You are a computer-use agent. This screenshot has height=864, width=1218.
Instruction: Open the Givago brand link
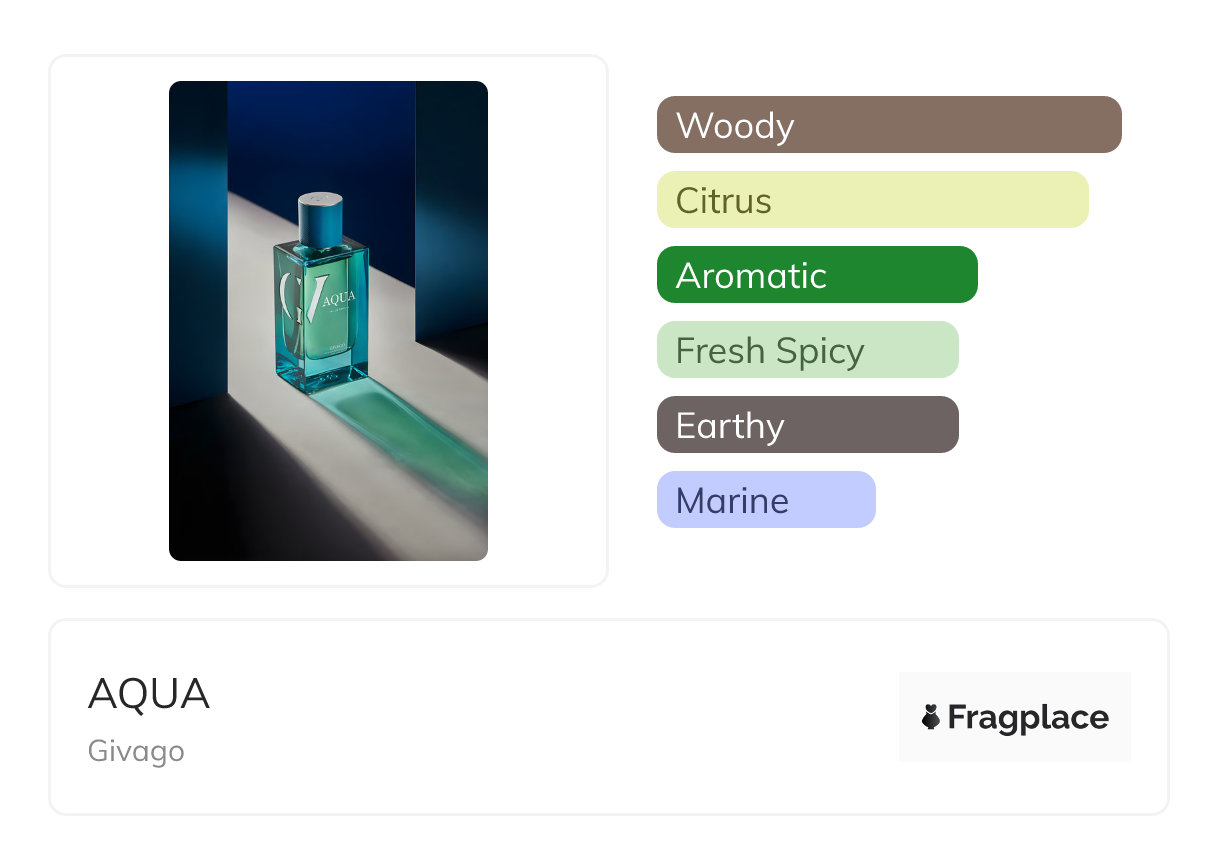[x=136, y=751]
